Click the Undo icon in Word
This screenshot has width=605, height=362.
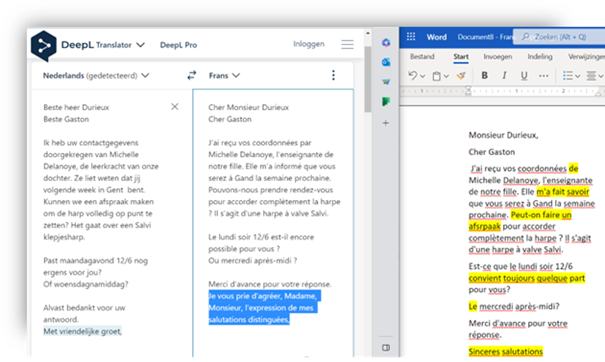413,76
